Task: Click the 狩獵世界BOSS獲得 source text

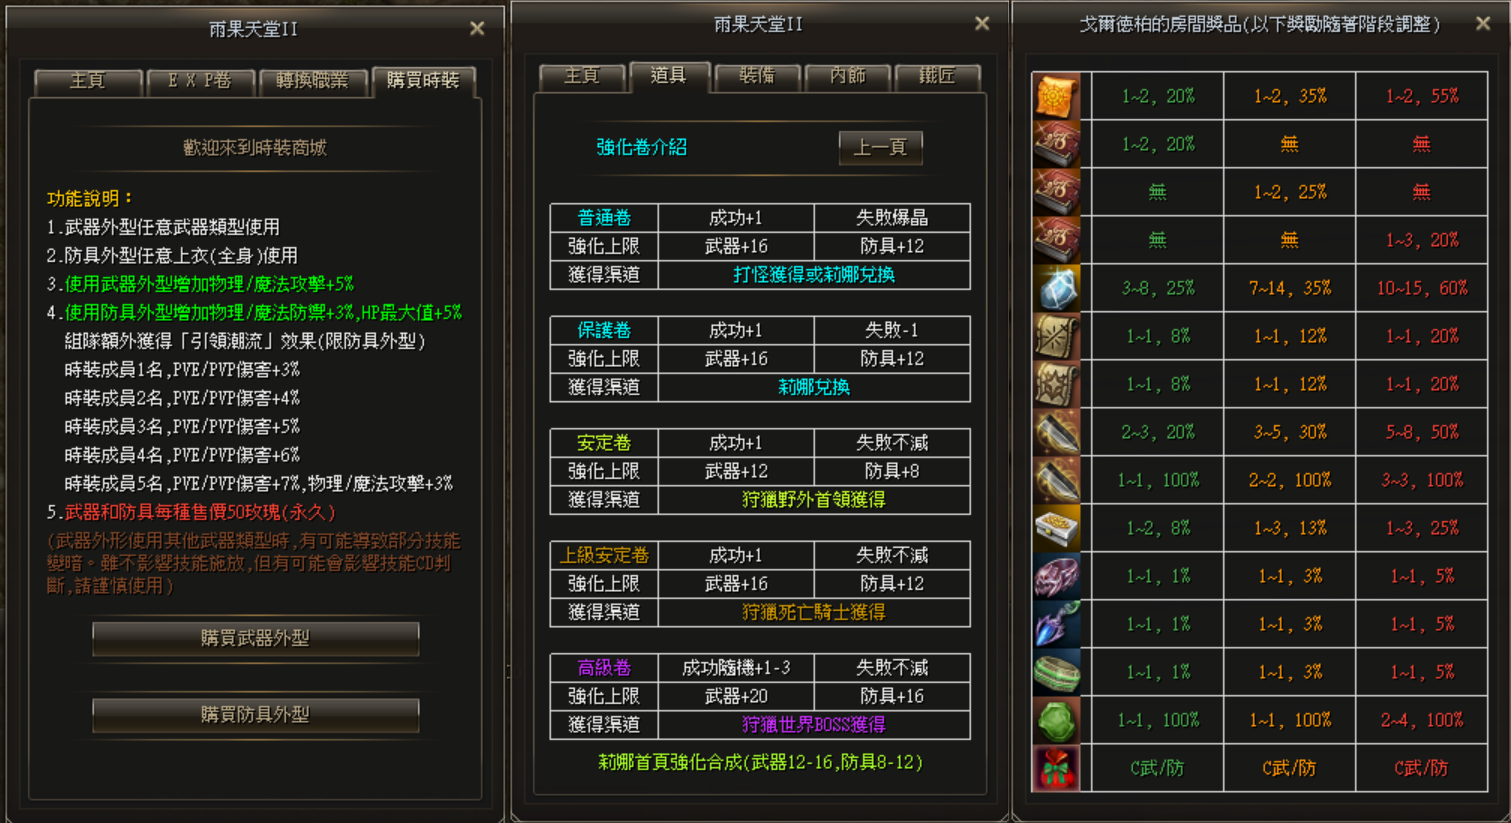Action: [814, 724]
